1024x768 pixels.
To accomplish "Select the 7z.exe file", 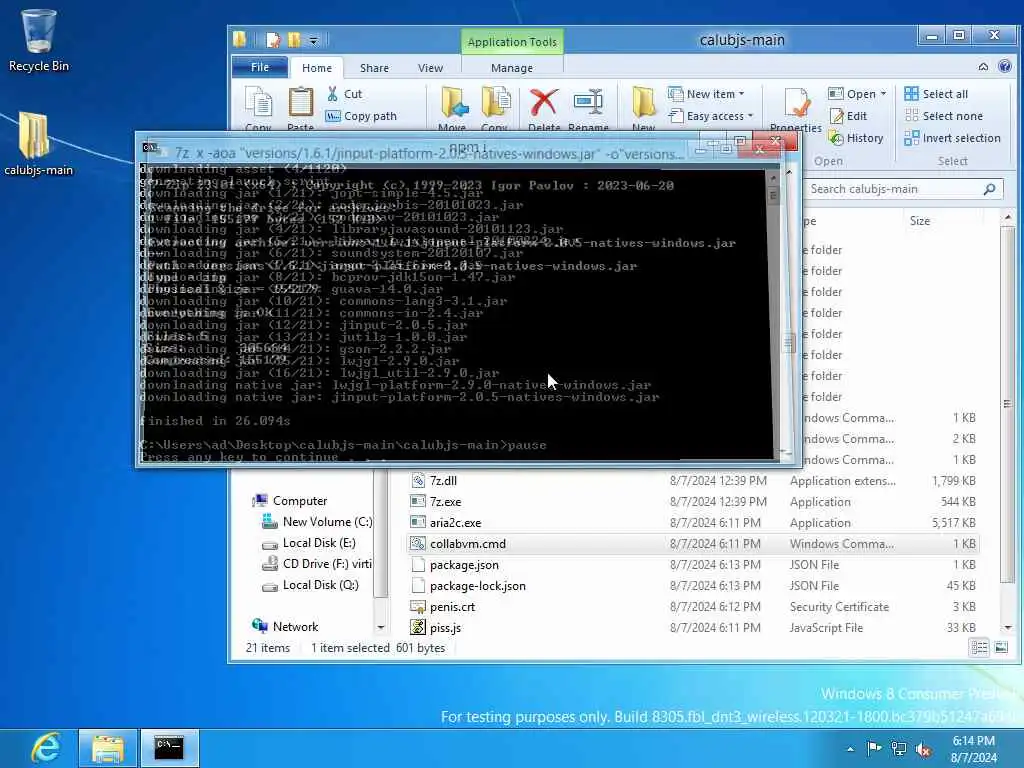I will point(692,502).
